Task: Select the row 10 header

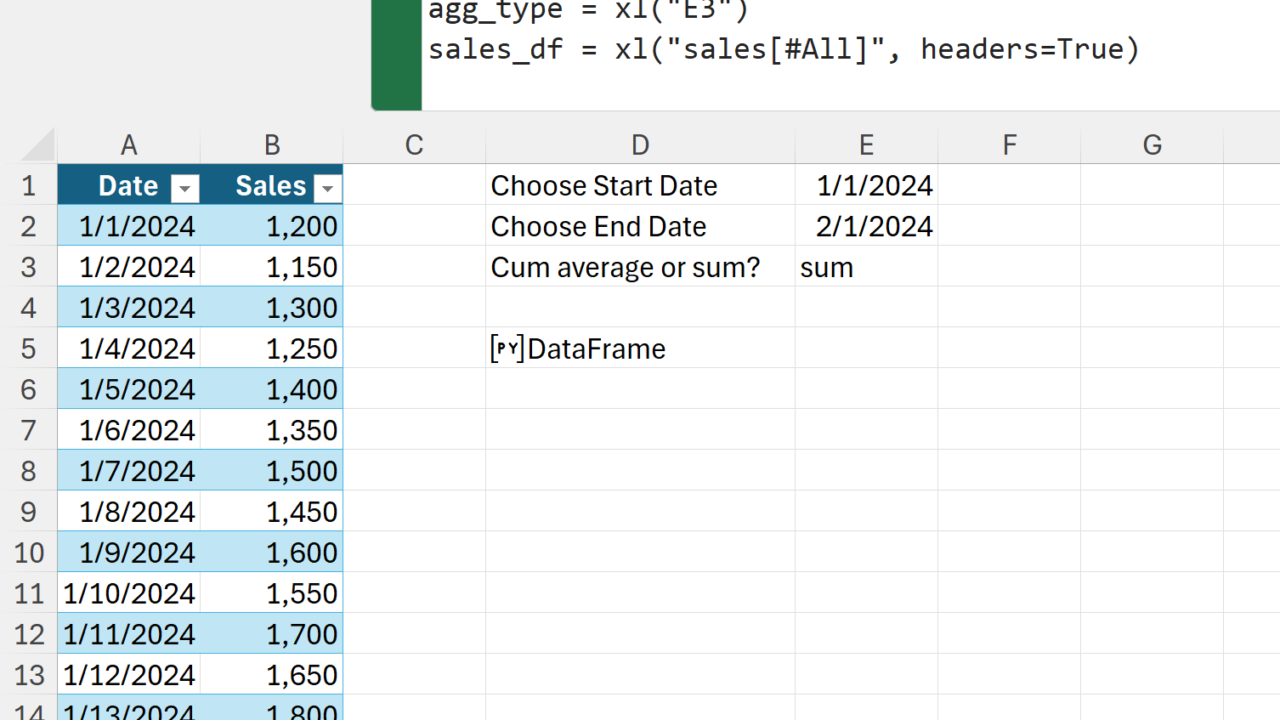Action: 28,553
